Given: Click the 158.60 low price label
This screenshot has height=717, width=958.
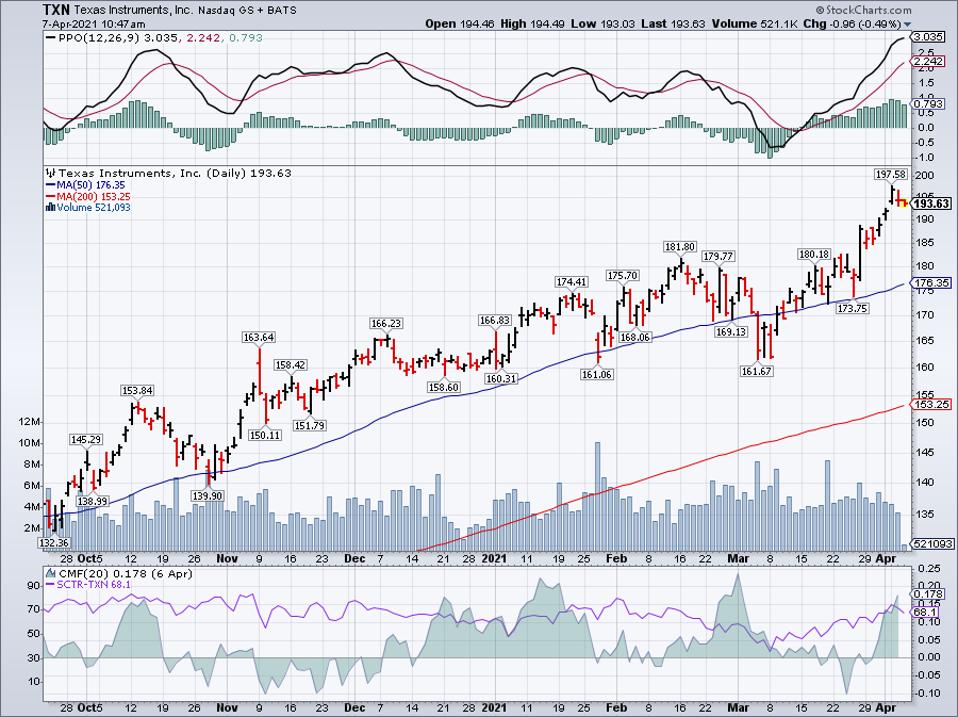Looking at the screenshot, I should [x=443, y=387].
